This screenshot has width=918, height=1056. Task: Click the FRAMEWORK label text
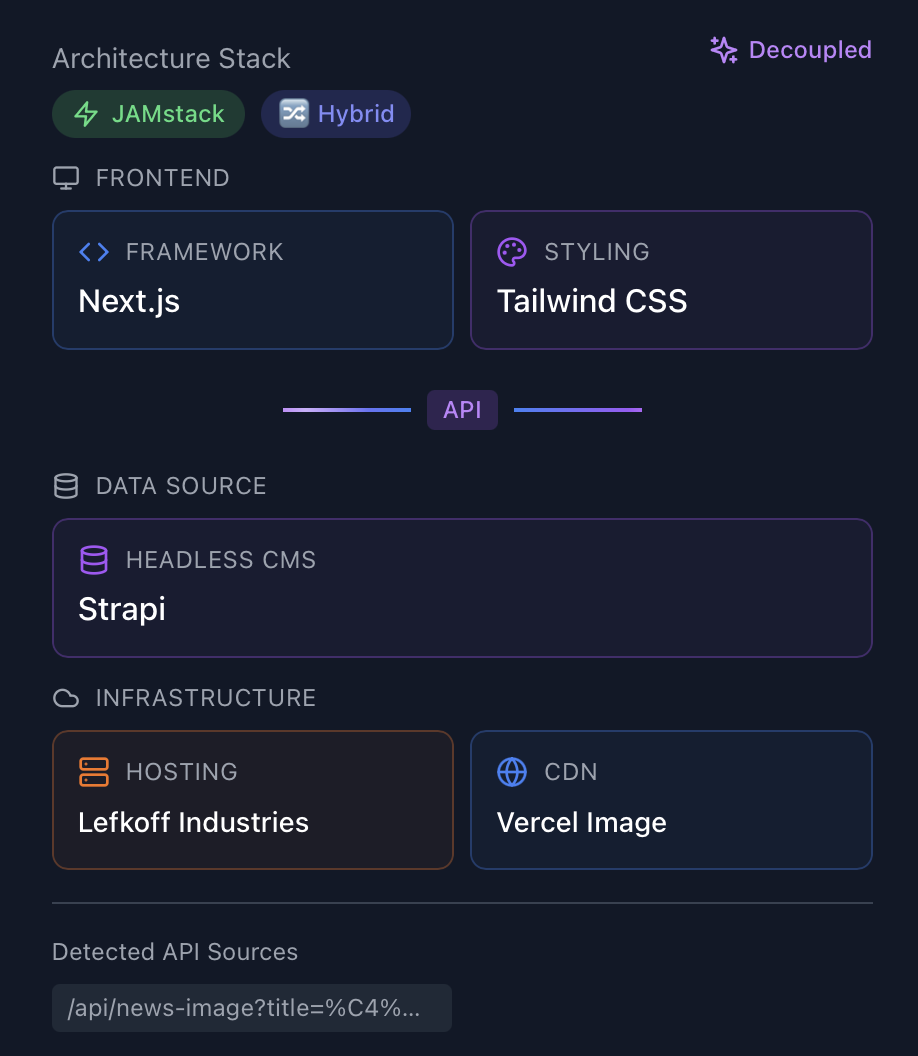(x=205, y=252)
